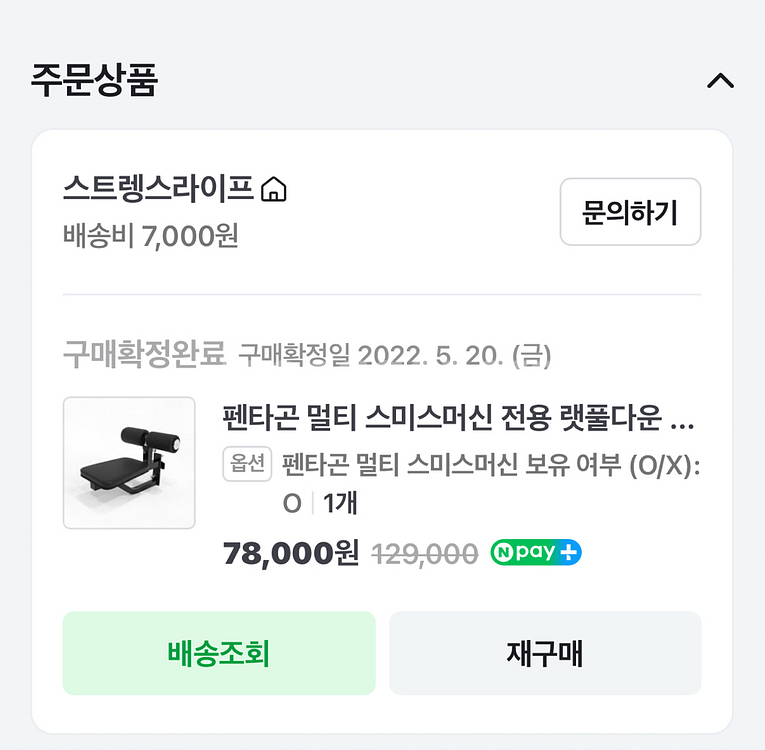Click the store home icon beside 스트렝스라이프
The width and height of the screenshot is (765, 750).
click(x=273, y=189)
